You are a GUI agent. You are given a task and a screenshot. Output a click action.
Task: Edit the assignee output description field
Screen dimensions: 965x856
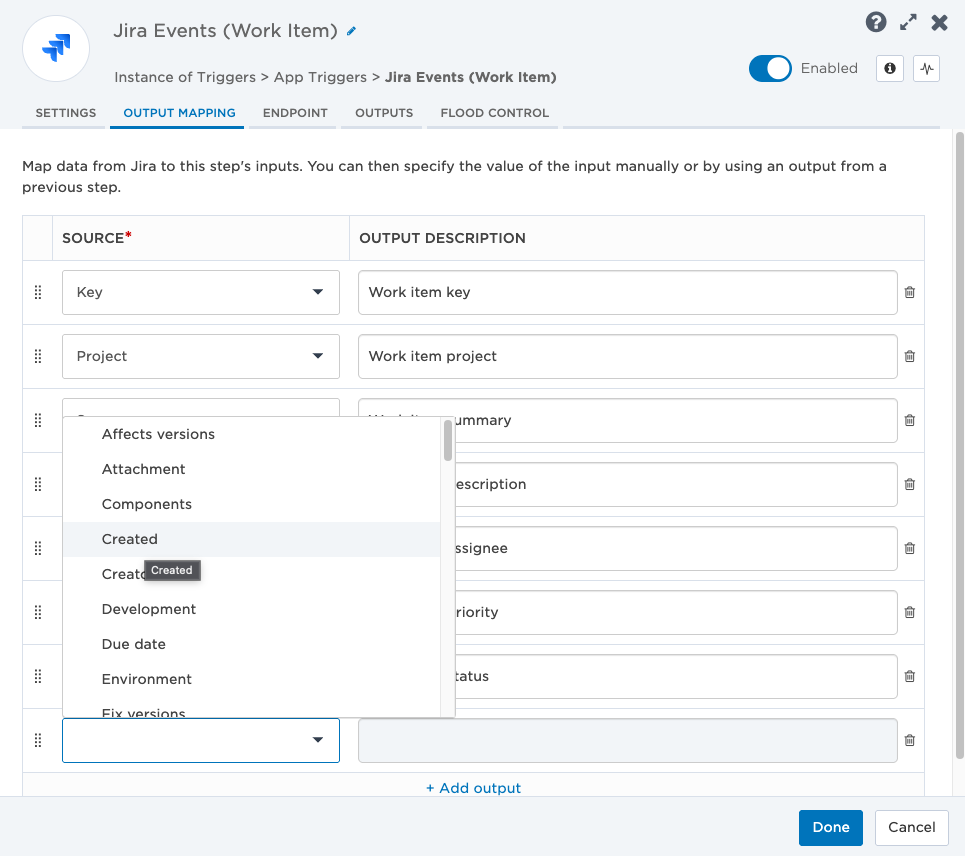pos(676,548)
